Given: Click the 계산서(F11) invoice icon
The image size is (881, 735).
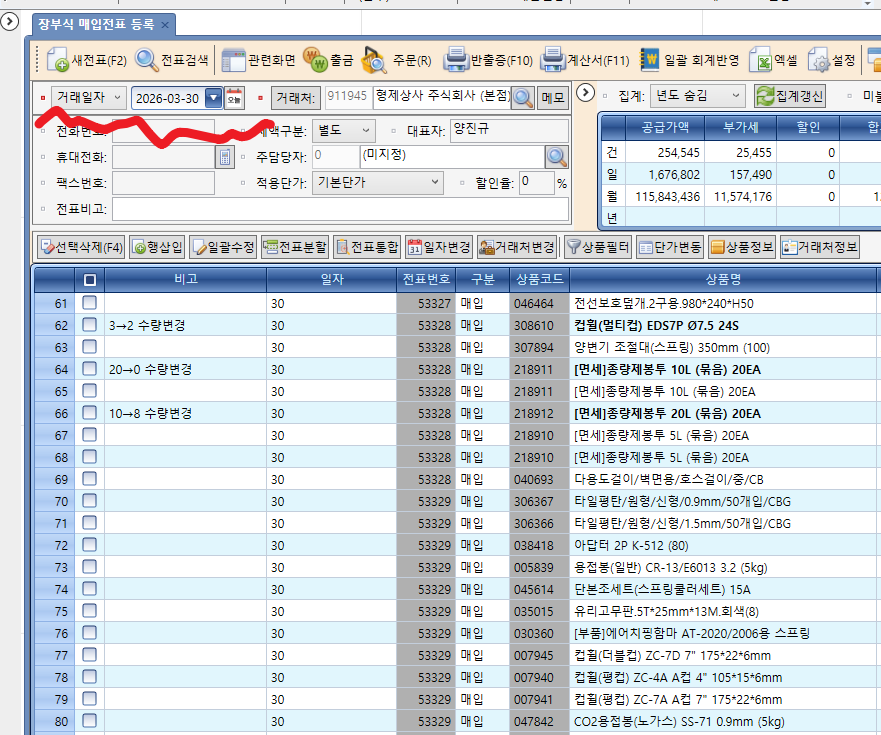Looking at the screenshot, I should pos(553,61).
